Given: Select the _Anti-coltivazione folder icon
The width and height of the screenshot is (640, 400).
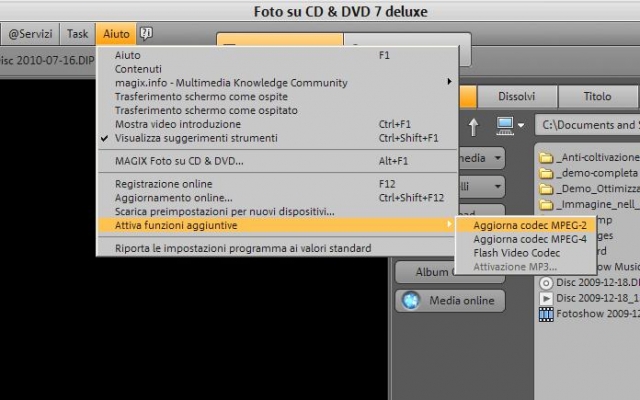Looking at the screenshot, I should click(x=546, y=158).
